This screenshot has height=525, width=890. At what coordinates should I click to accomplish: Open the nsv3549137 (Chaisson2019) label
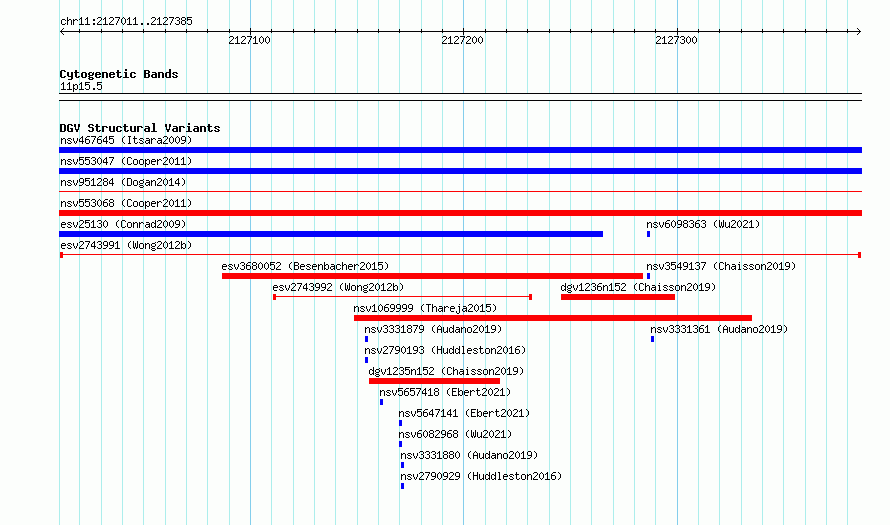pyautogui.click(x=721, y=266)
